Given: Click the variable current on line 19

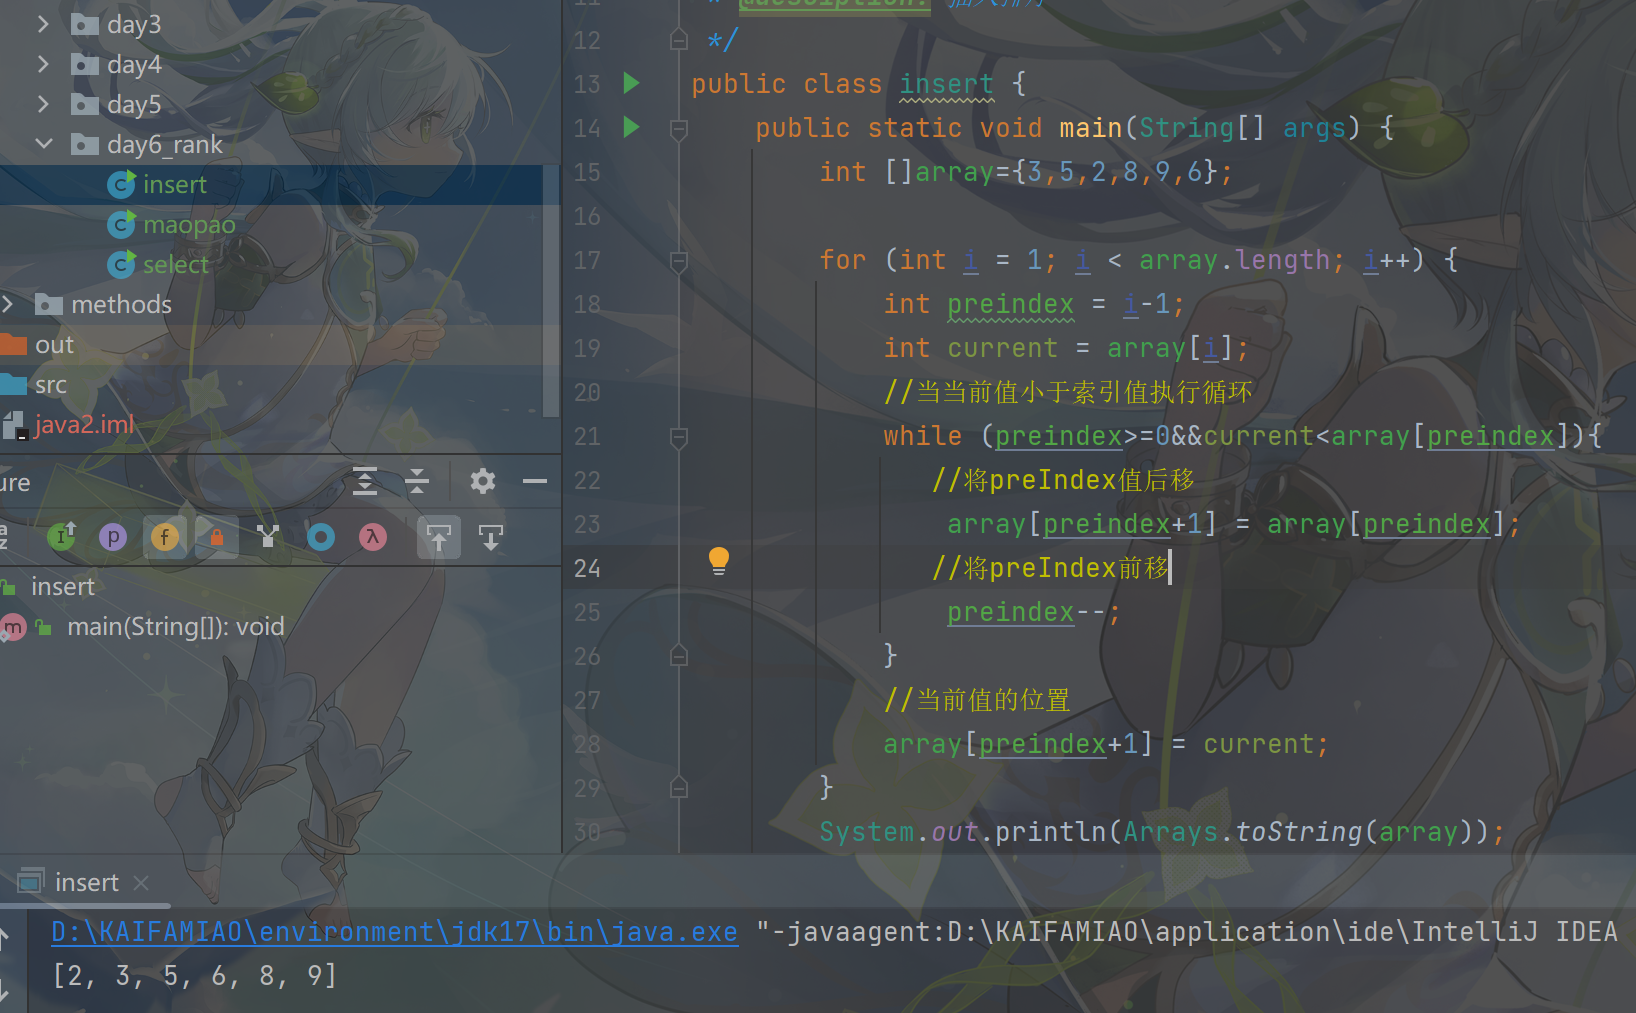Looking at the screenshot, I should pyautogui.click(x=1003, y=348).
